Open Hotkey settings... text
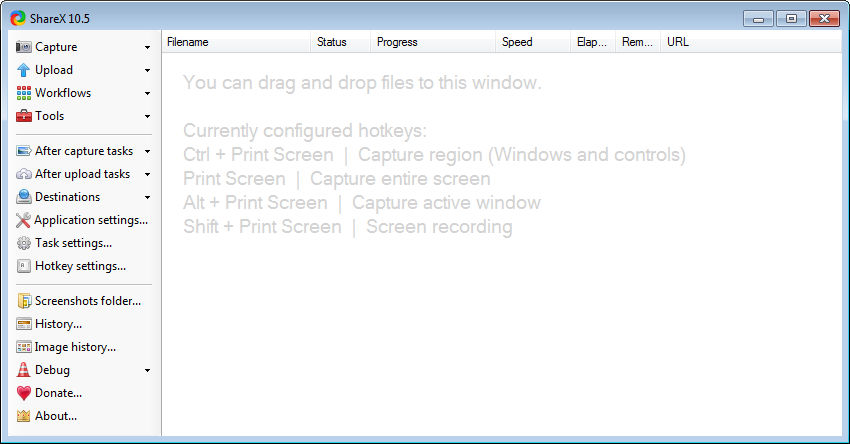Screen dimensions: 850x444 point(80,266)
